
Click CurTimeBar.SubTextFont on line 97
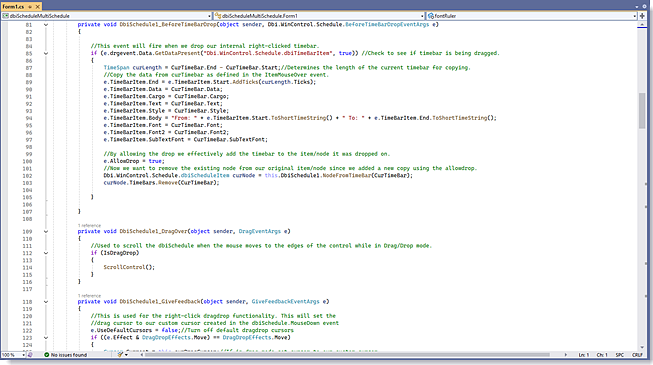[229, 140]
